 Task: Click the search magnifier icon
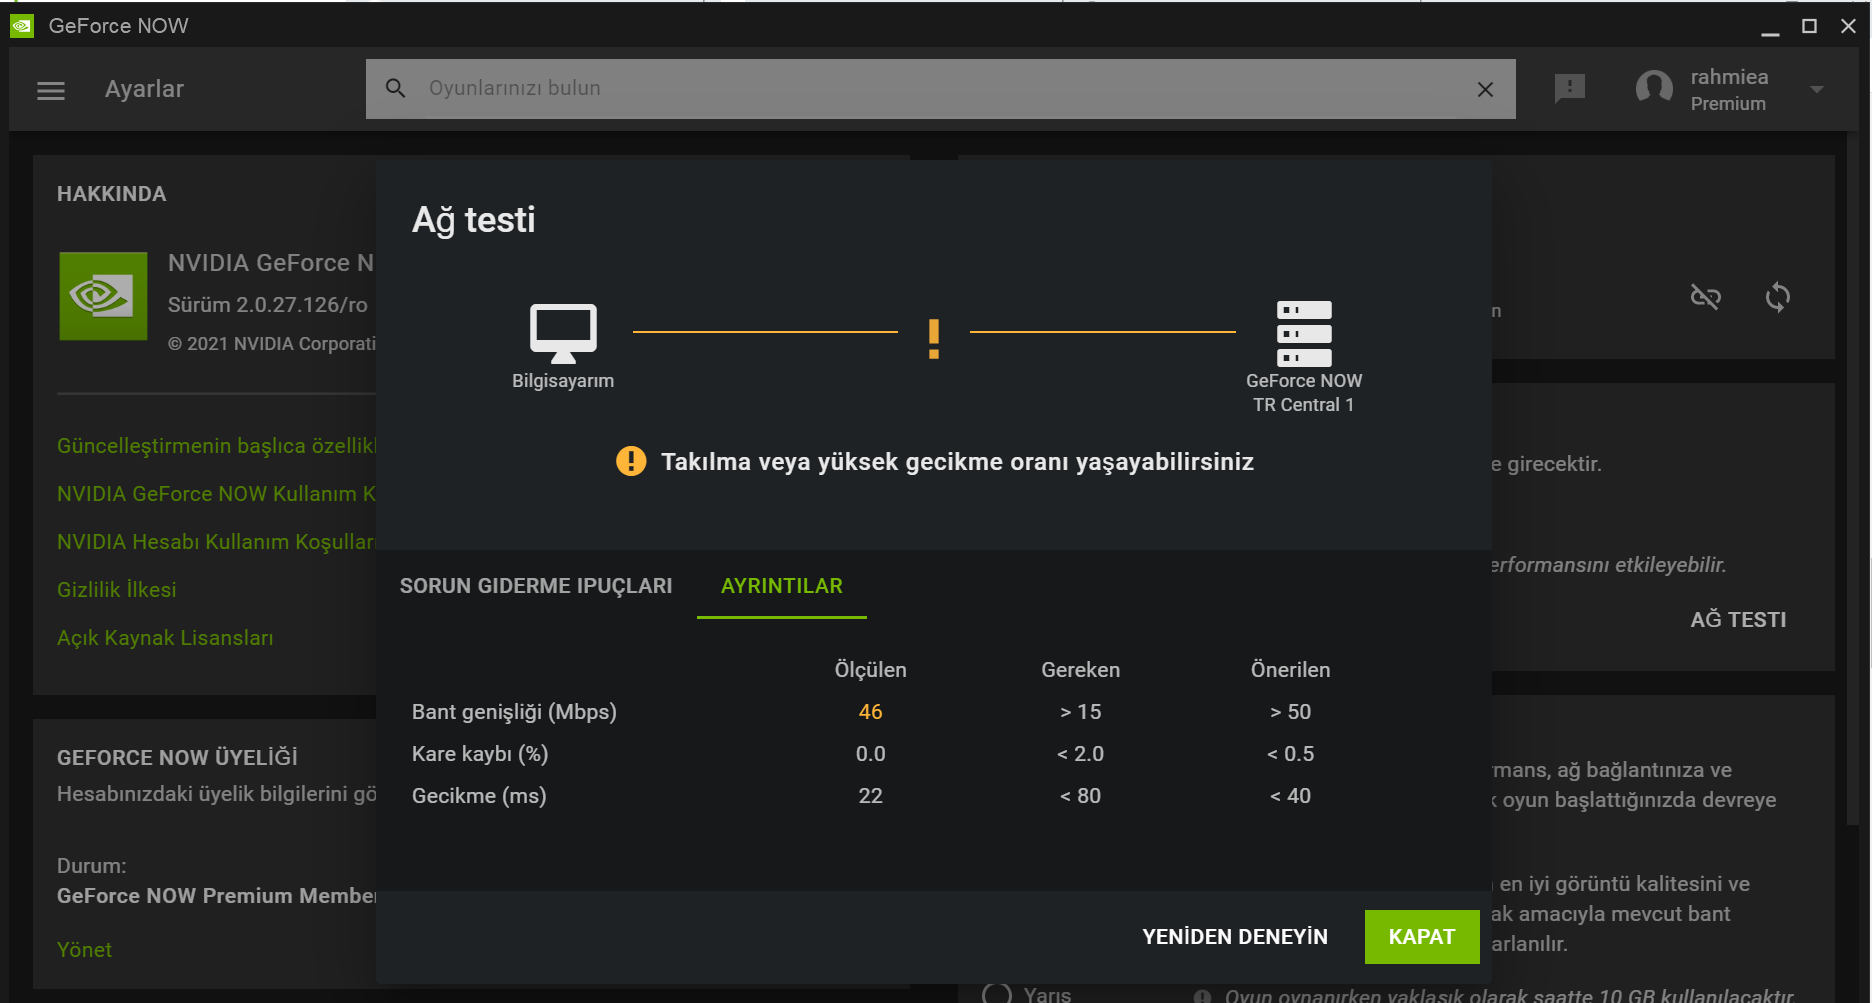(x=396, y=88)
